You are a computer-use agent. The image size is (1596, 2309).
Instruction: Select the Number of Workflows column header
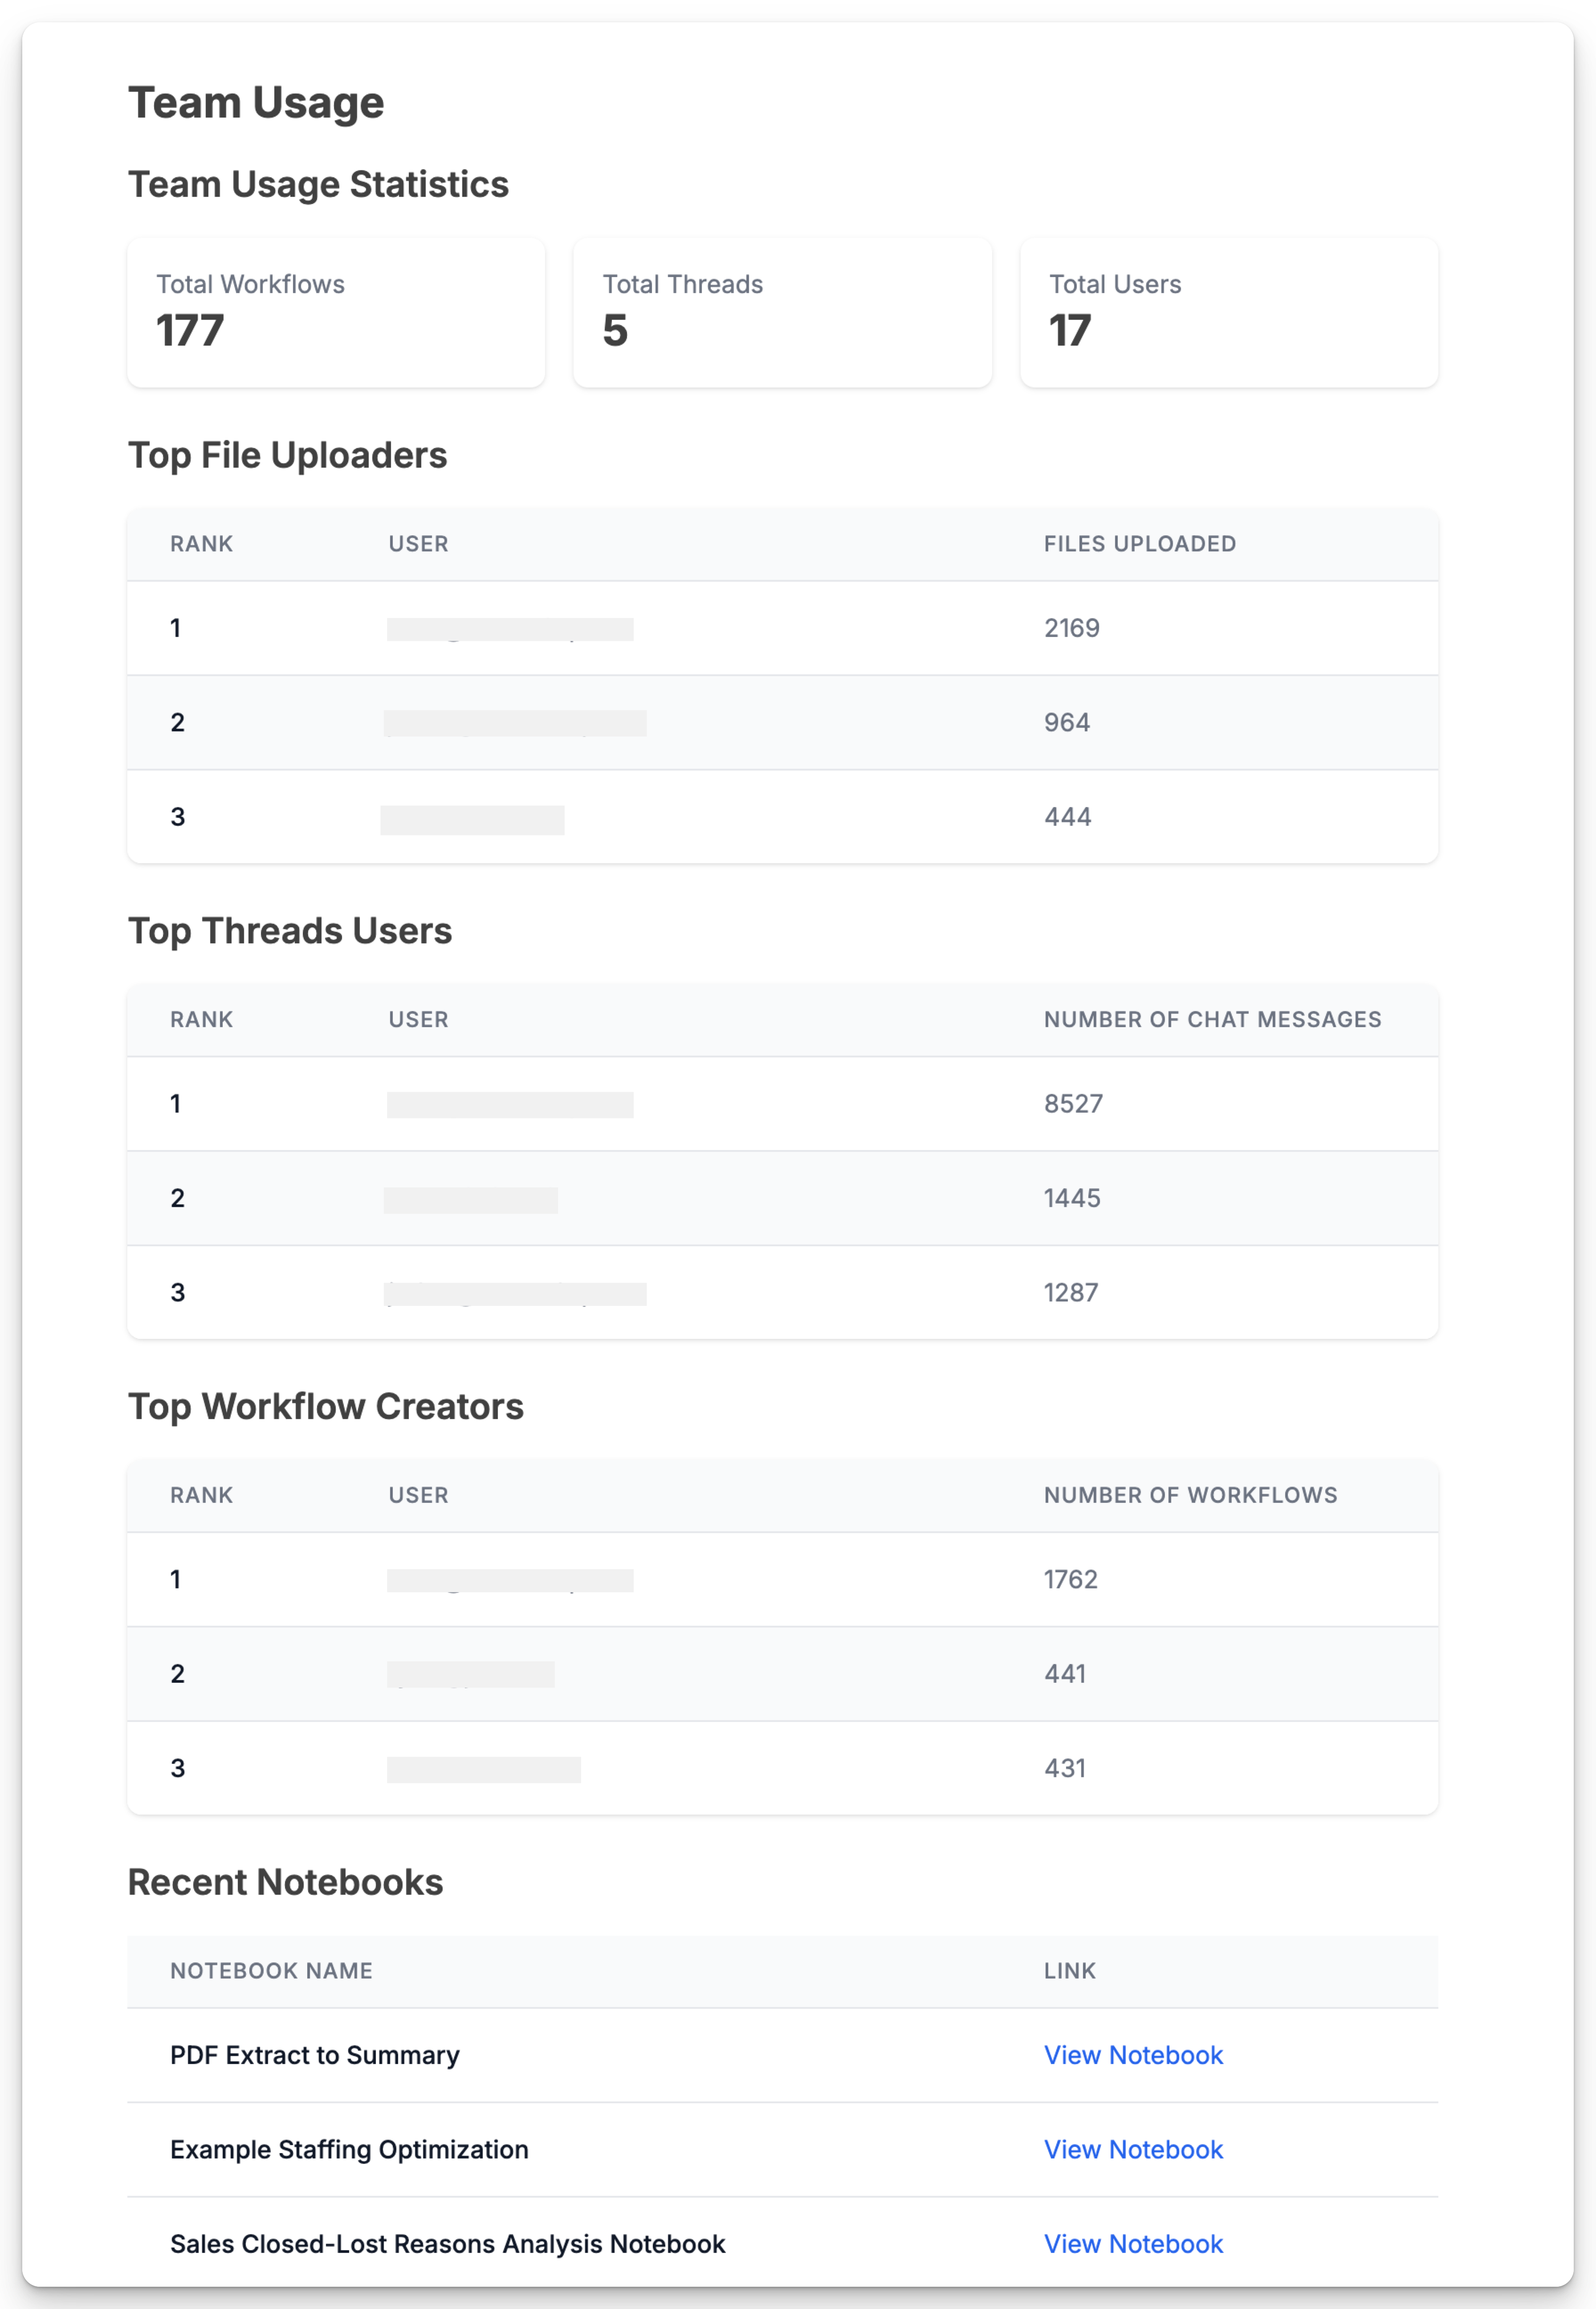[1190, 1495]
